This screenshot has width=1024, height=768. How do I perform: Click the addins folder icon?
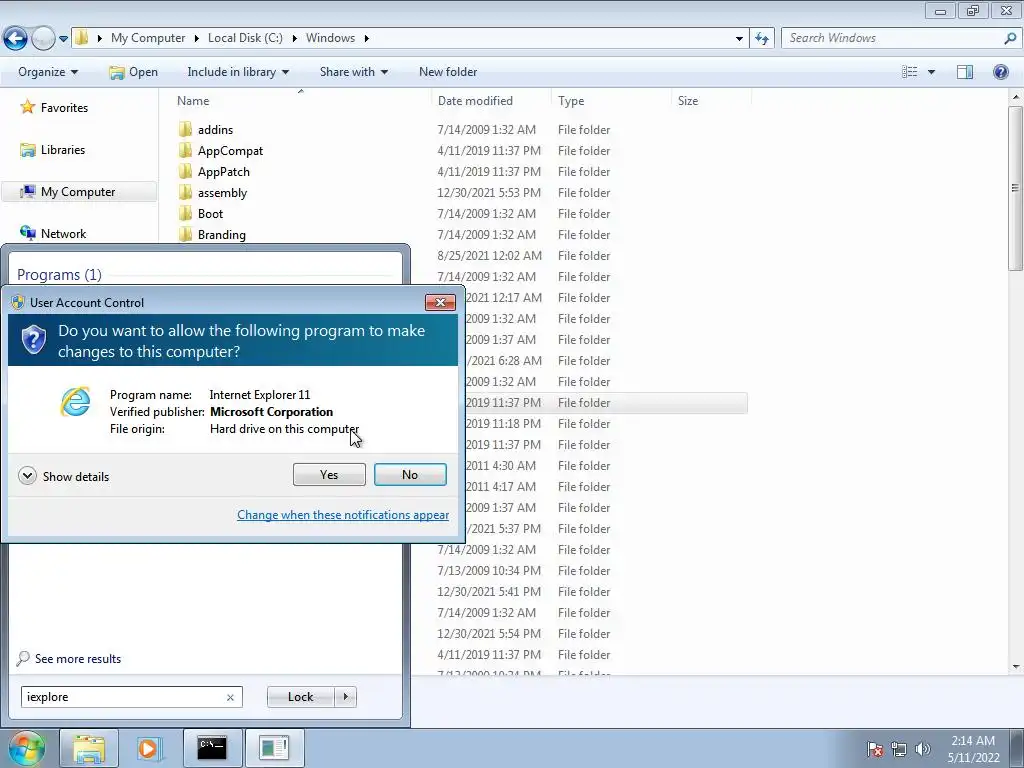coord(185,129)
